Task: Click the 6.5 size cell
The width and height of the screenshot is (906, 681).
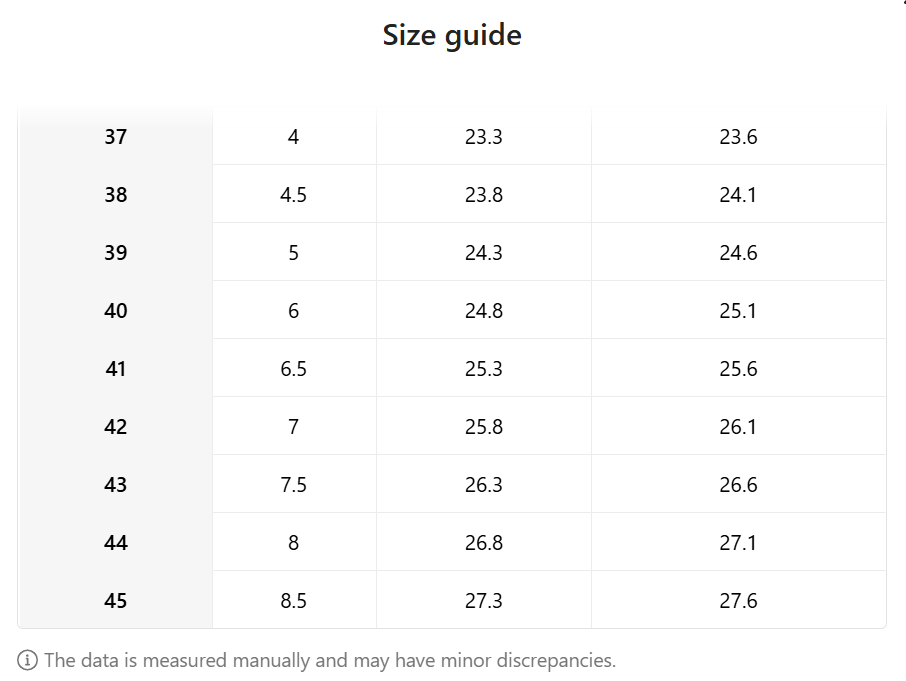Action: (293, 369)
